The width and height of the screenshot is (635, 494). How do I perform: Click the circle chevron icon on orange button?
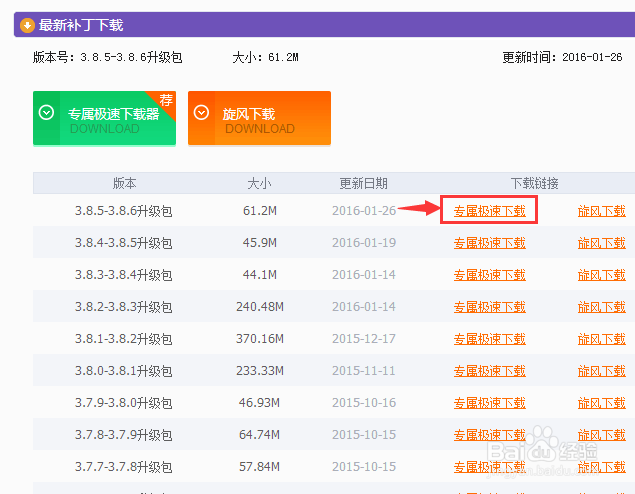point(201,112)
